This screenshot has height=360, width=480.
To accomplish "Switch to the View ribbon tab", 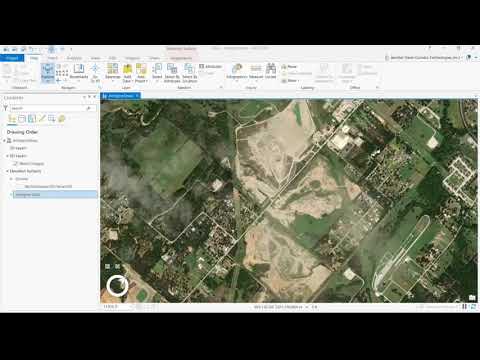I will click(95, 58).
